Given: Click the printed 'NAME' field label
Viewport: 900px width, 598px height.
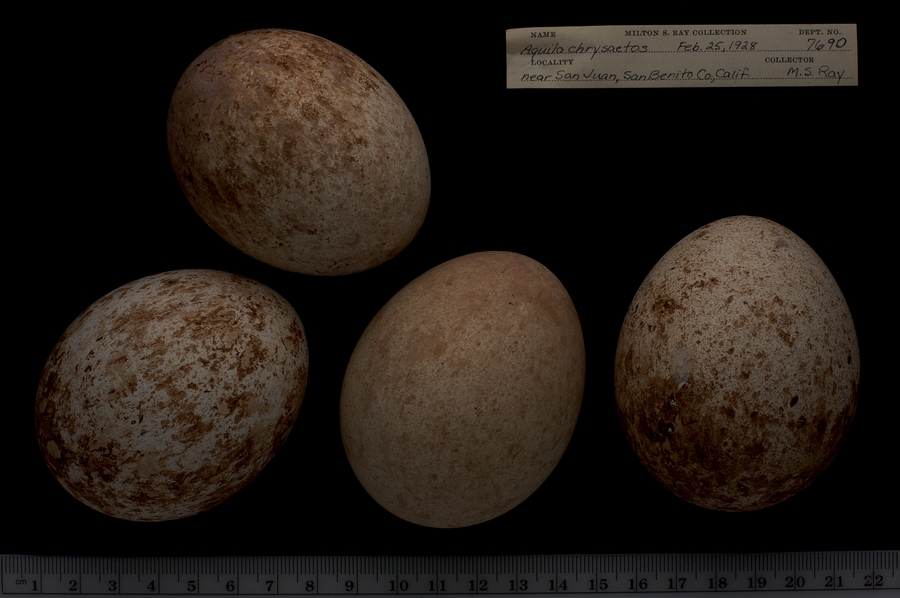Looking at the screenshot, I should (x=543, y=35).
